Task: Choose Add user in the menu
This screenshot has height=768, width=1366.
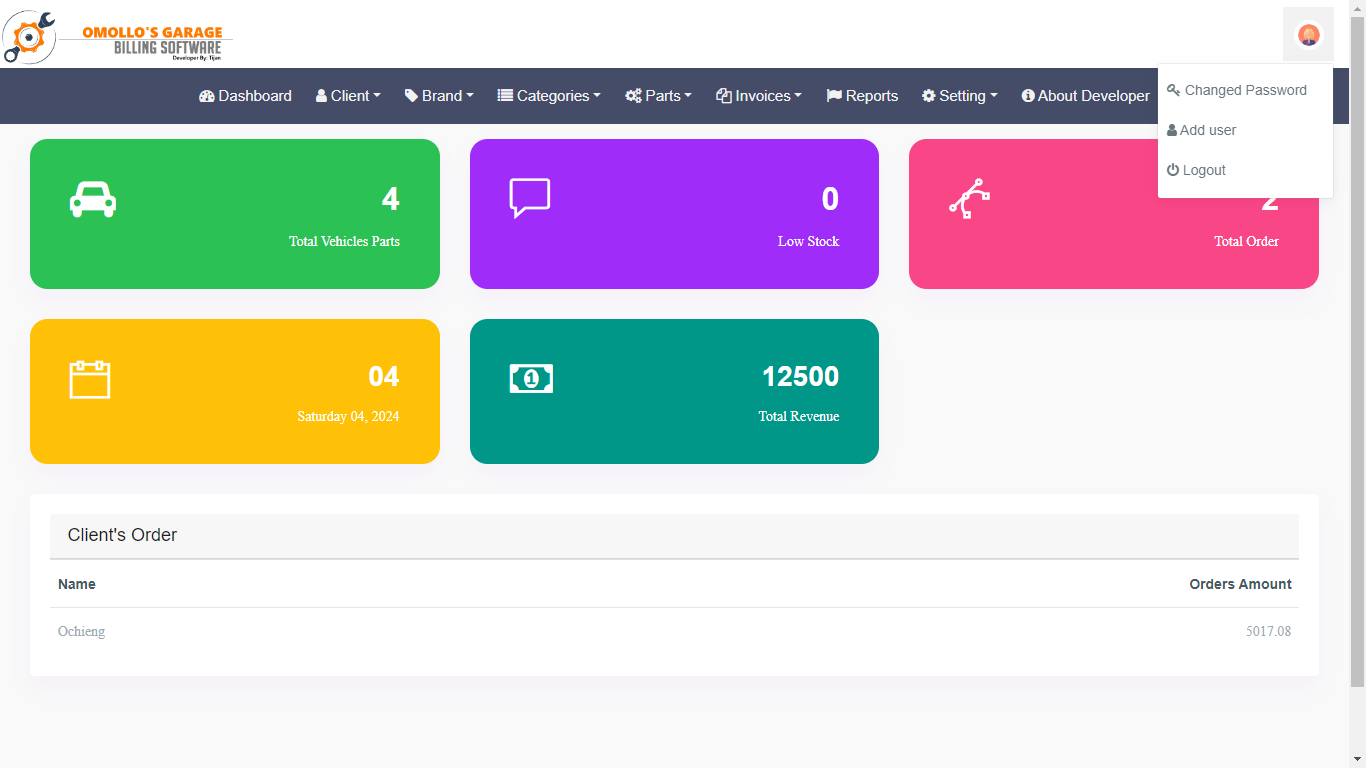Action: [1207, 130]
